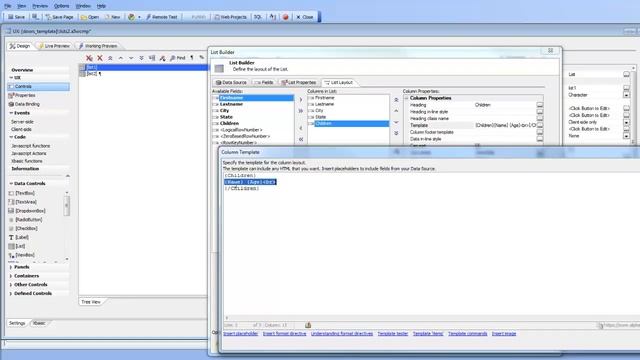Move the selected column up one position
This screenshot has height=360, width=640.
pyautogui.click(x=396, y=111)
